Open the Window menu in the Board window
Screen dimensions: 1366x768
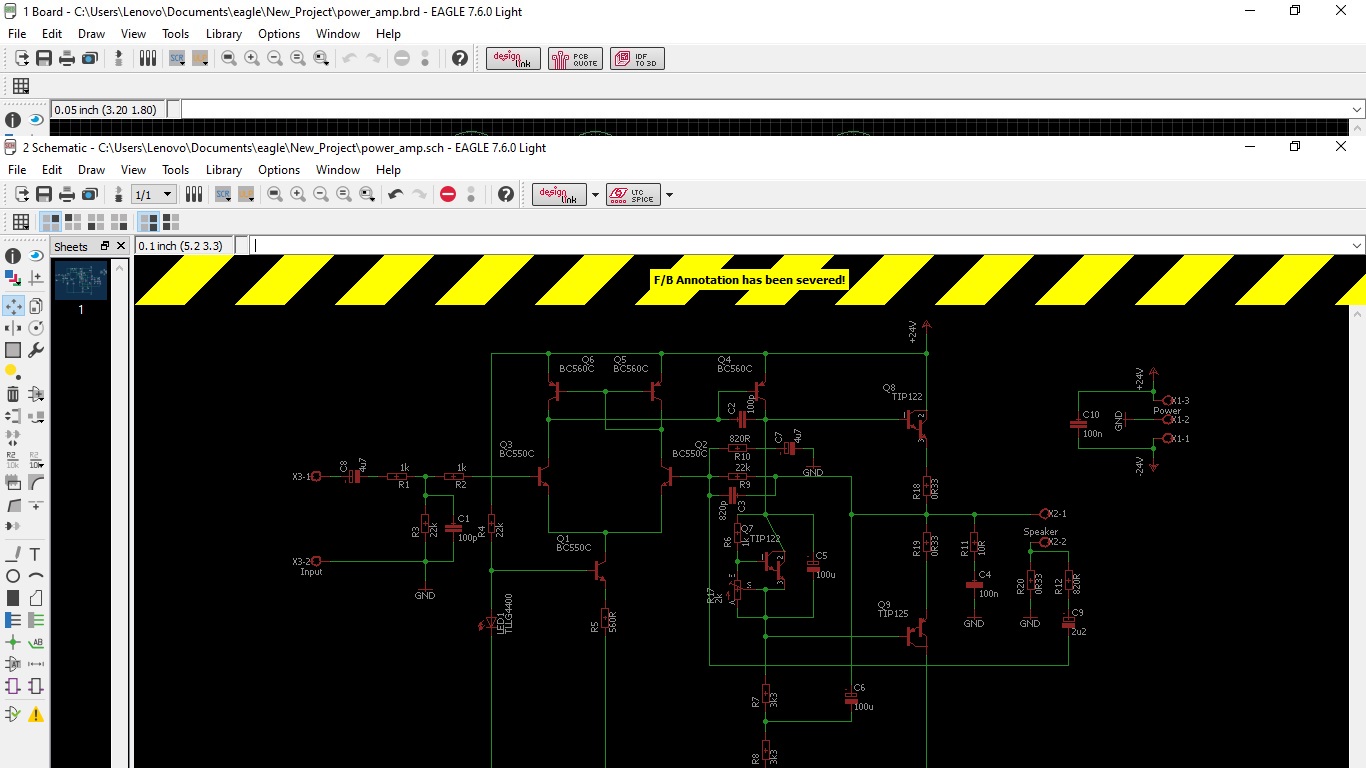(x=338, y=33)
